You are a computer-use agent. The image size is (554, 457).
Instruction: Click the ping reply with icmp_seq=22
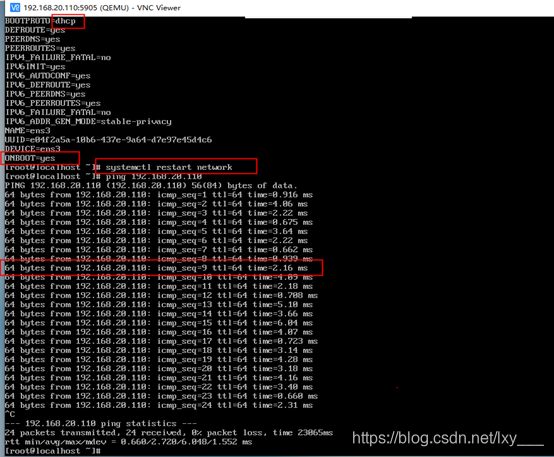159,387
